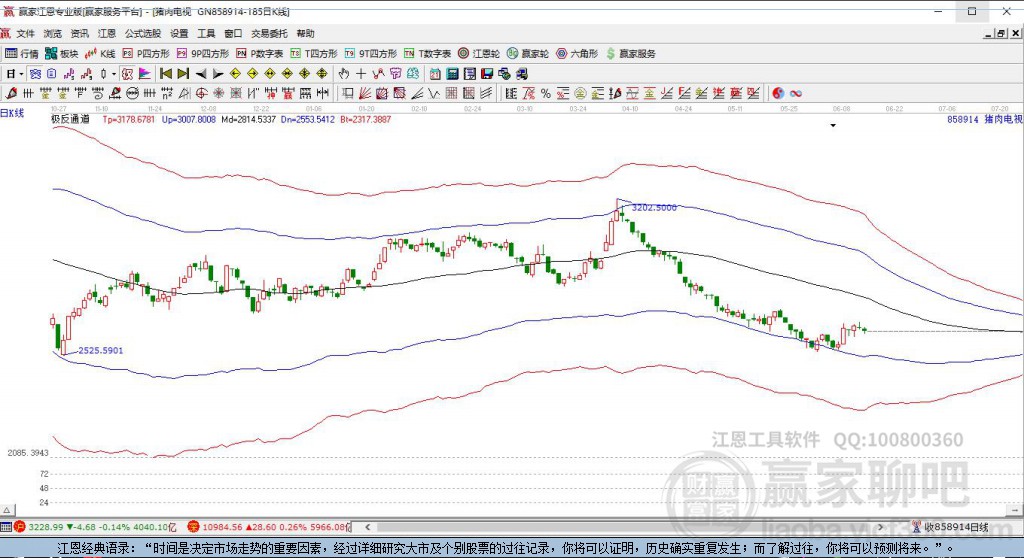Open the 行情 market quotes view

[x=22, y=54]
